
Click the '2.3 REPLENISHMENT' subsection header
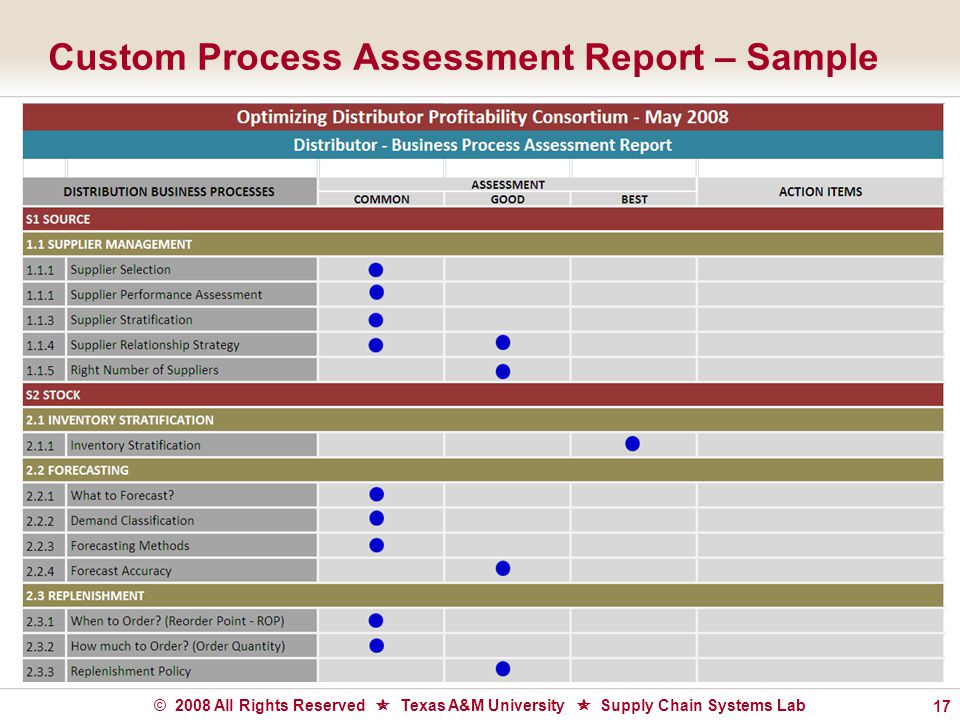(483, 596)
